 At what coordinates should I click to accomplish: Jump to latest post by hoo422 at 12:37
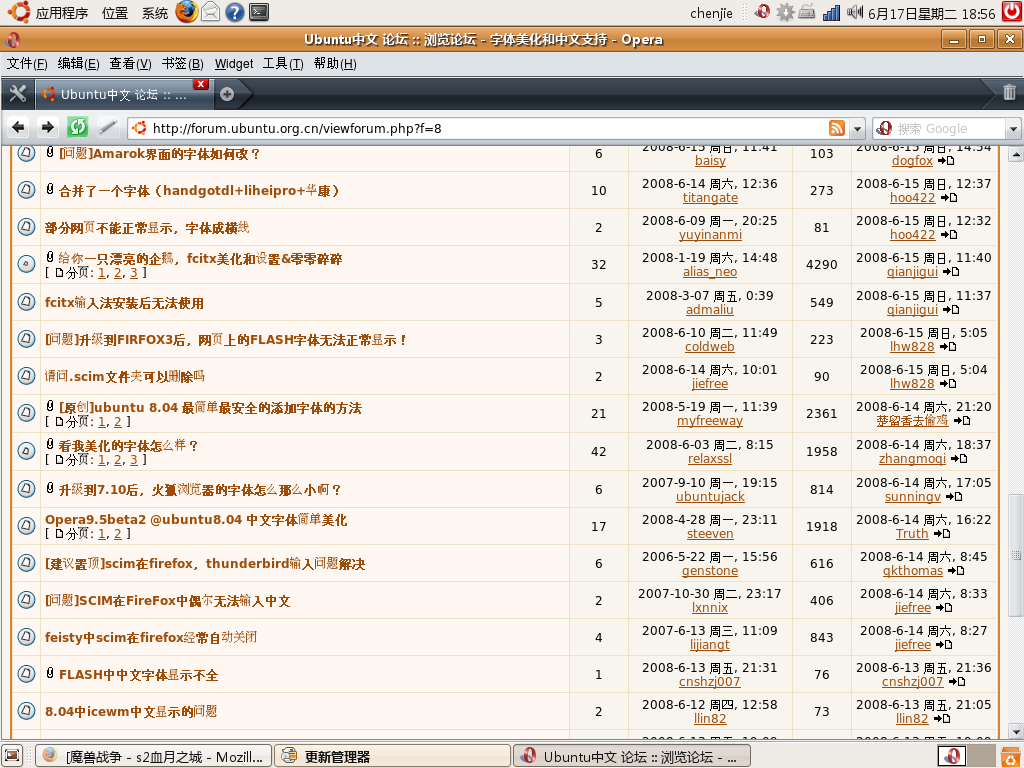point(949,198)
